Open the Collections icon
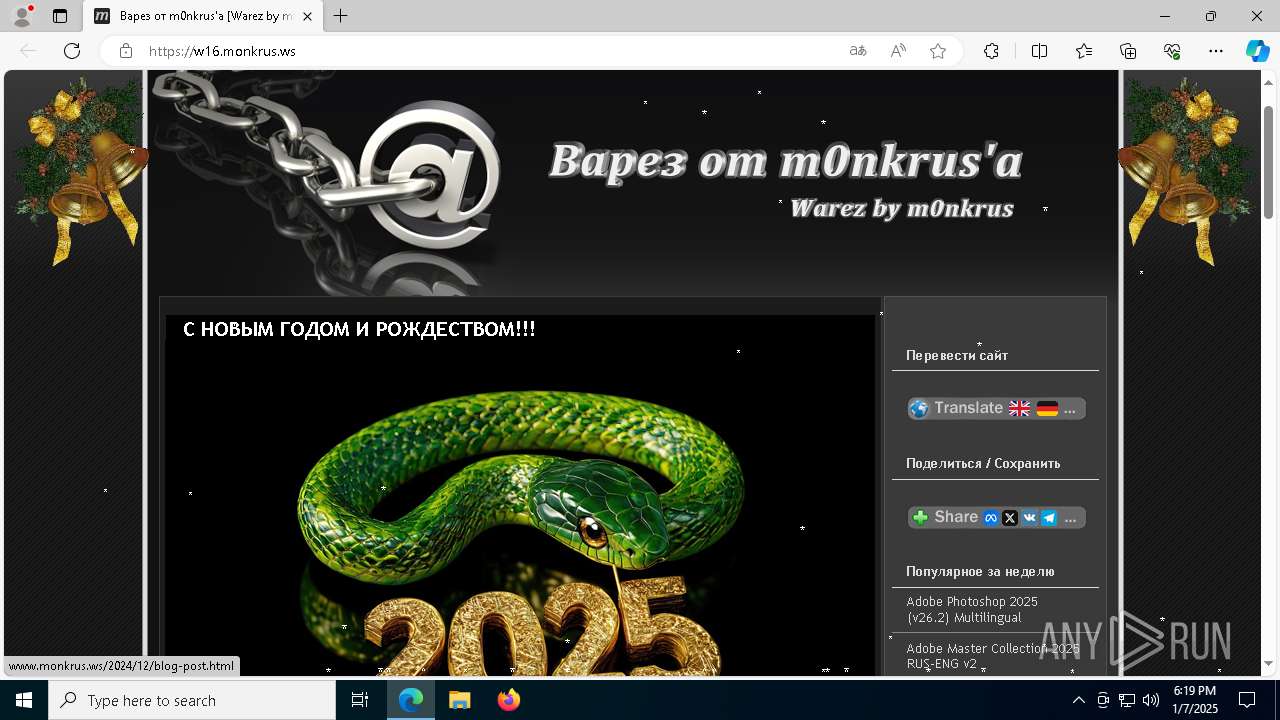The image size is (1280, 720). 1128,51
